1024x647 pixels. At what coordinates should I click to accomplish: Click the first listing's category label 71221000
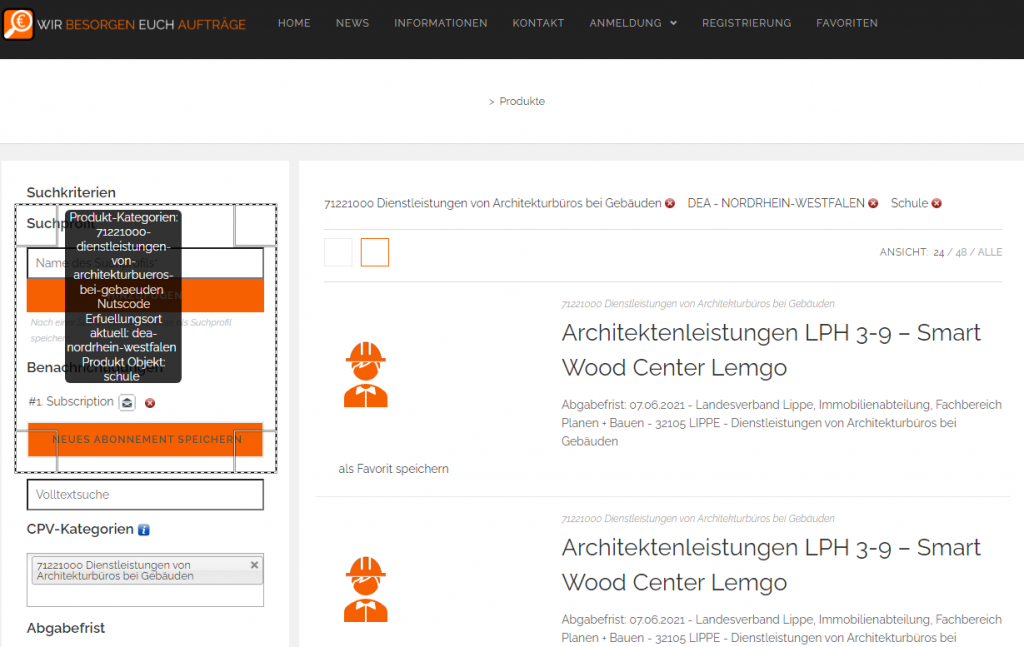[x=697, y=304]
